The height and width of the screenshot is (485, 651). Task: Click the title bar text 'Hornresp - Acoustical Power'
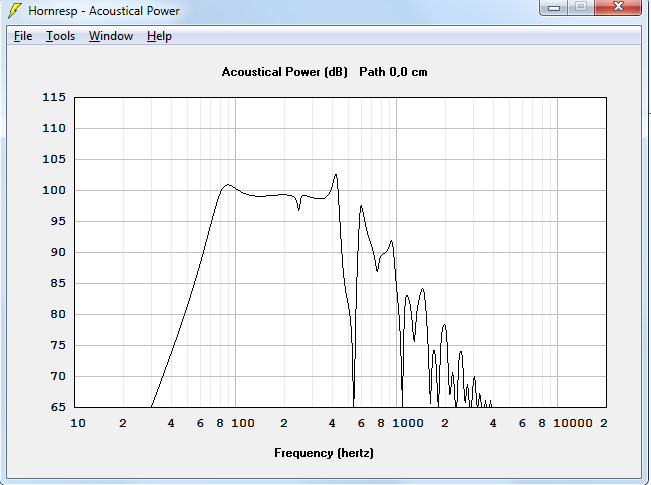coord(104,11)
